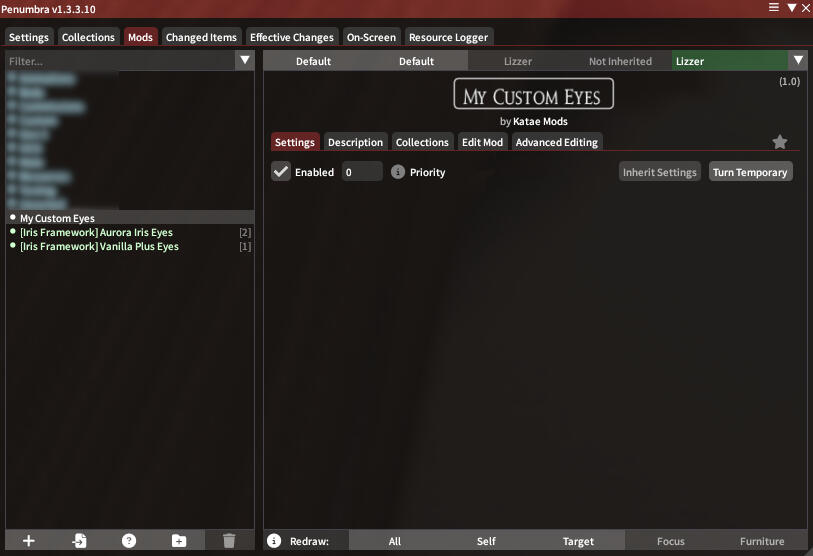Click the Priority number input field

[x=362, y=172]
